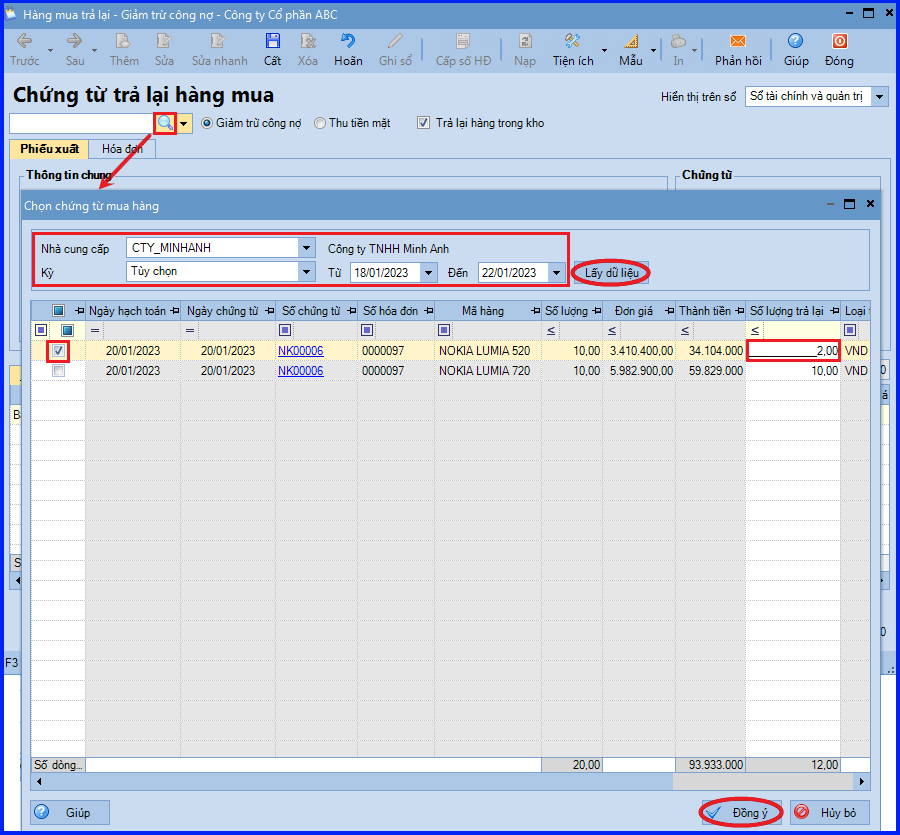Image resolution: width=900 pixels, height=835 pixels.
Task: Confirm with the Đồng ý button
Action: [742, 813]
